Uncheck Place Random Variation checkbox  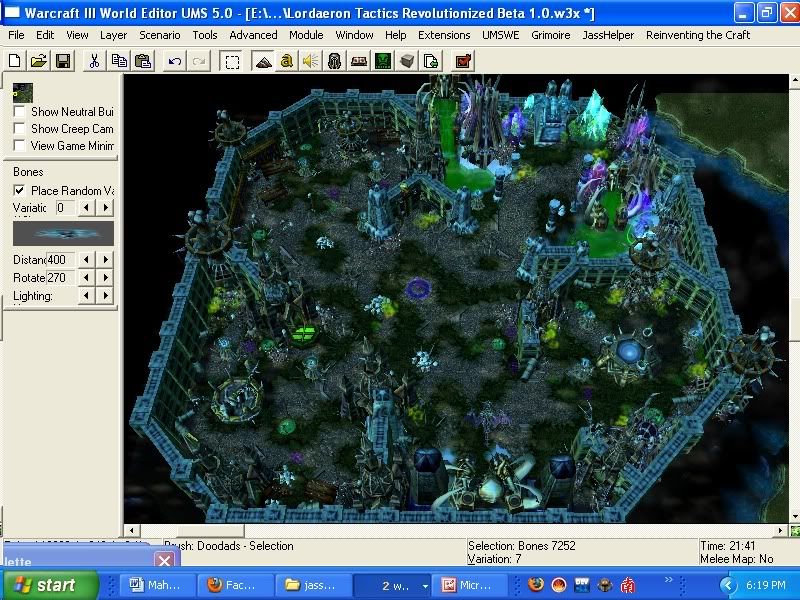click(19, 190)
